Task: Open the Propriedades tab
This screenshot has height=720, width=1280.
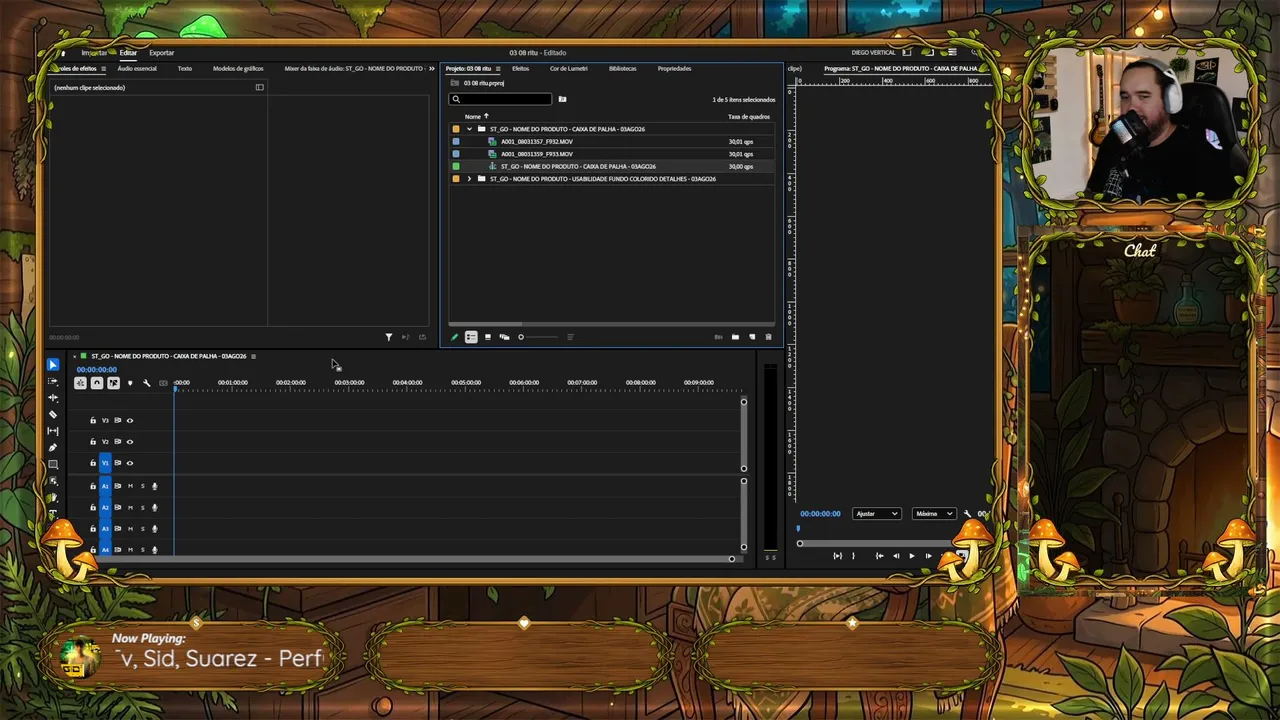Action: tap(674, 69)
